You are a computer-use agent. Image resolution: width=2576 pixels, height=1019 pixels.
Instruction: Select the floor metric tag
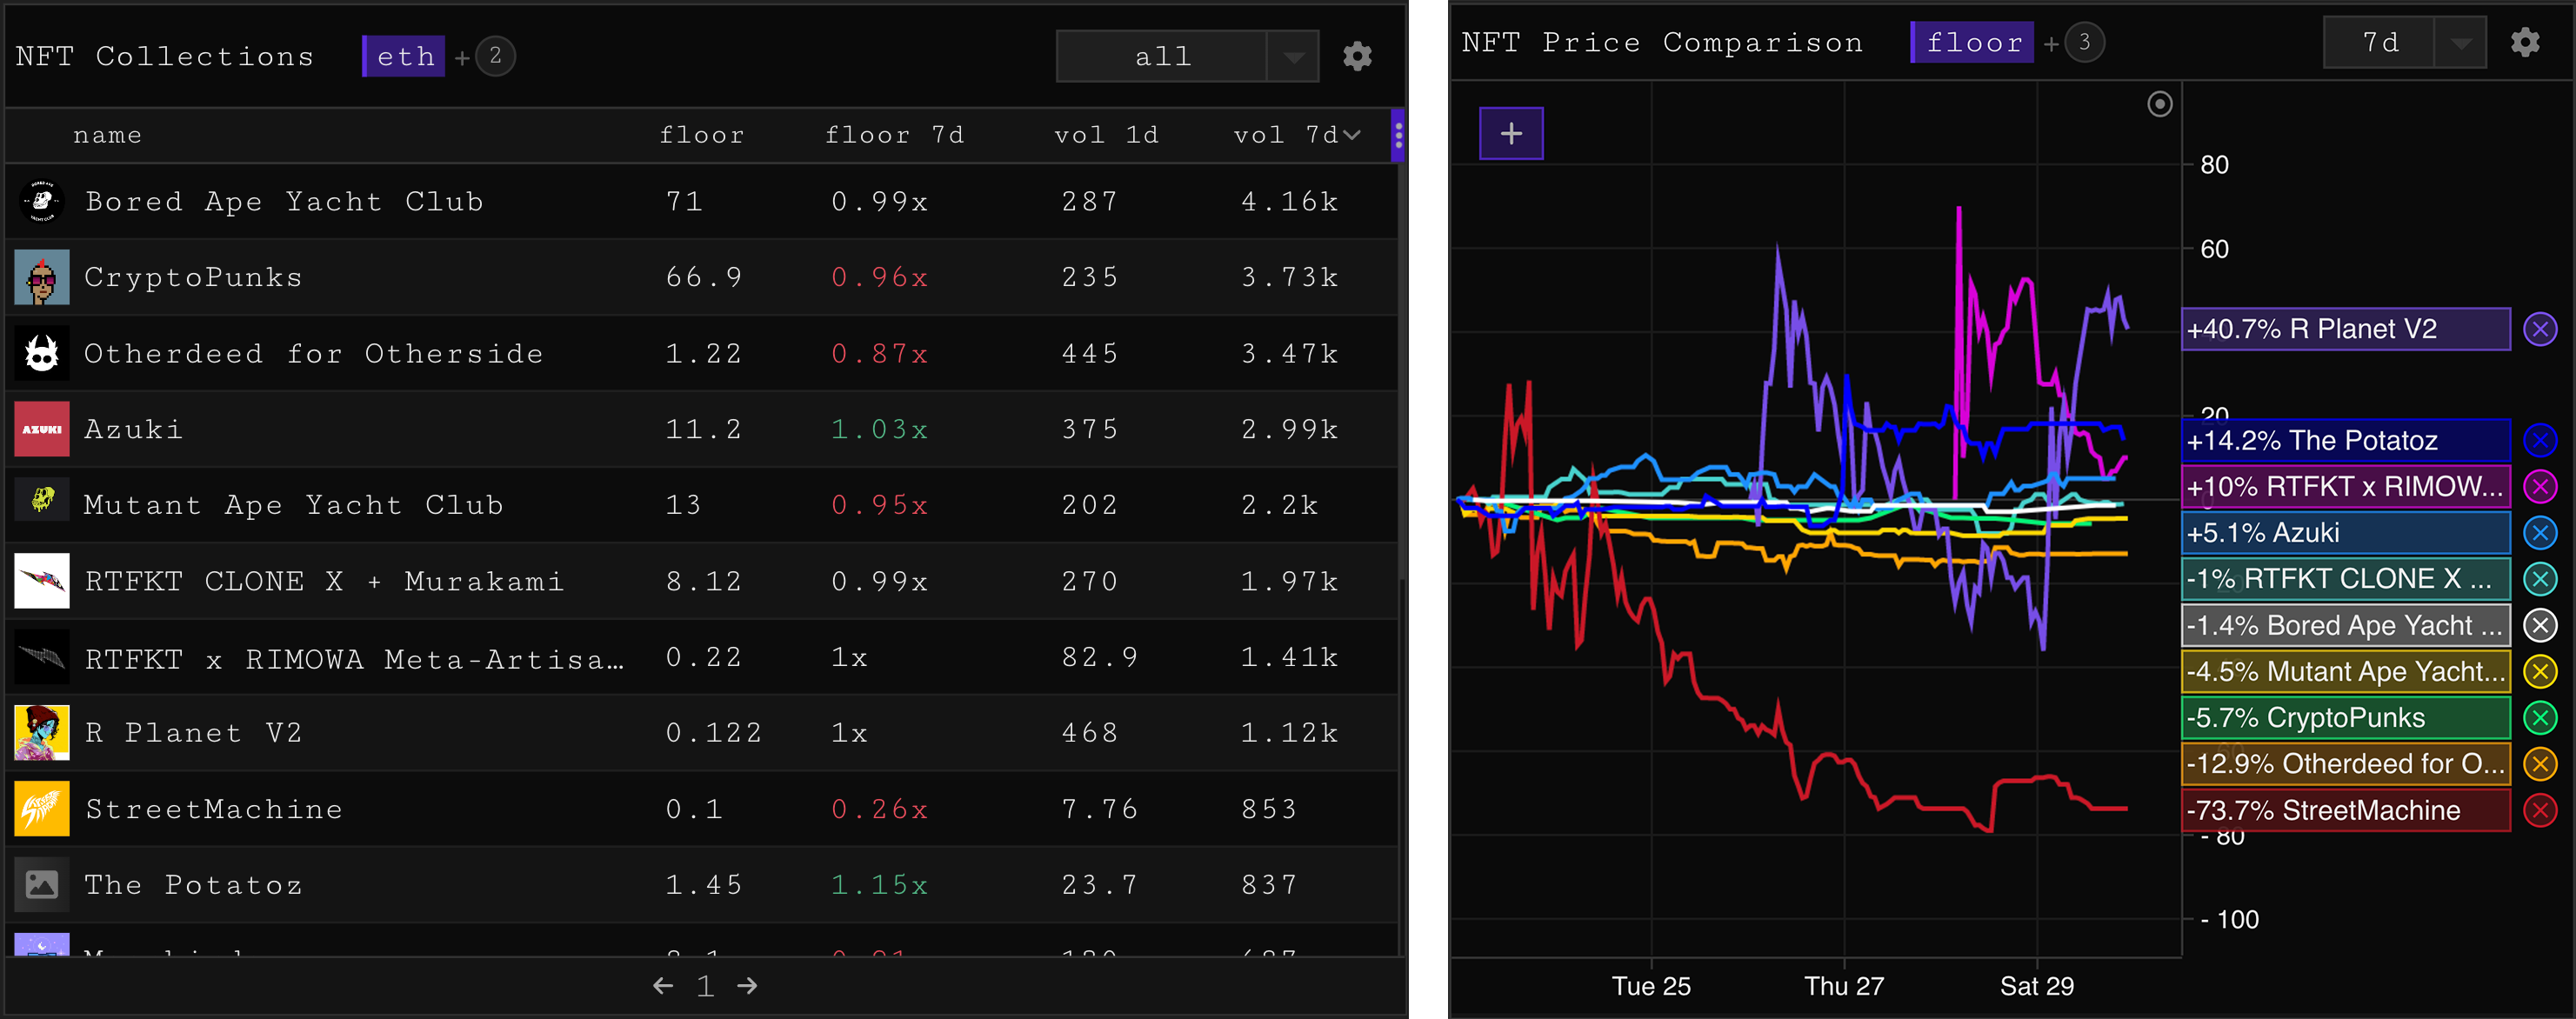(1972, 42)
